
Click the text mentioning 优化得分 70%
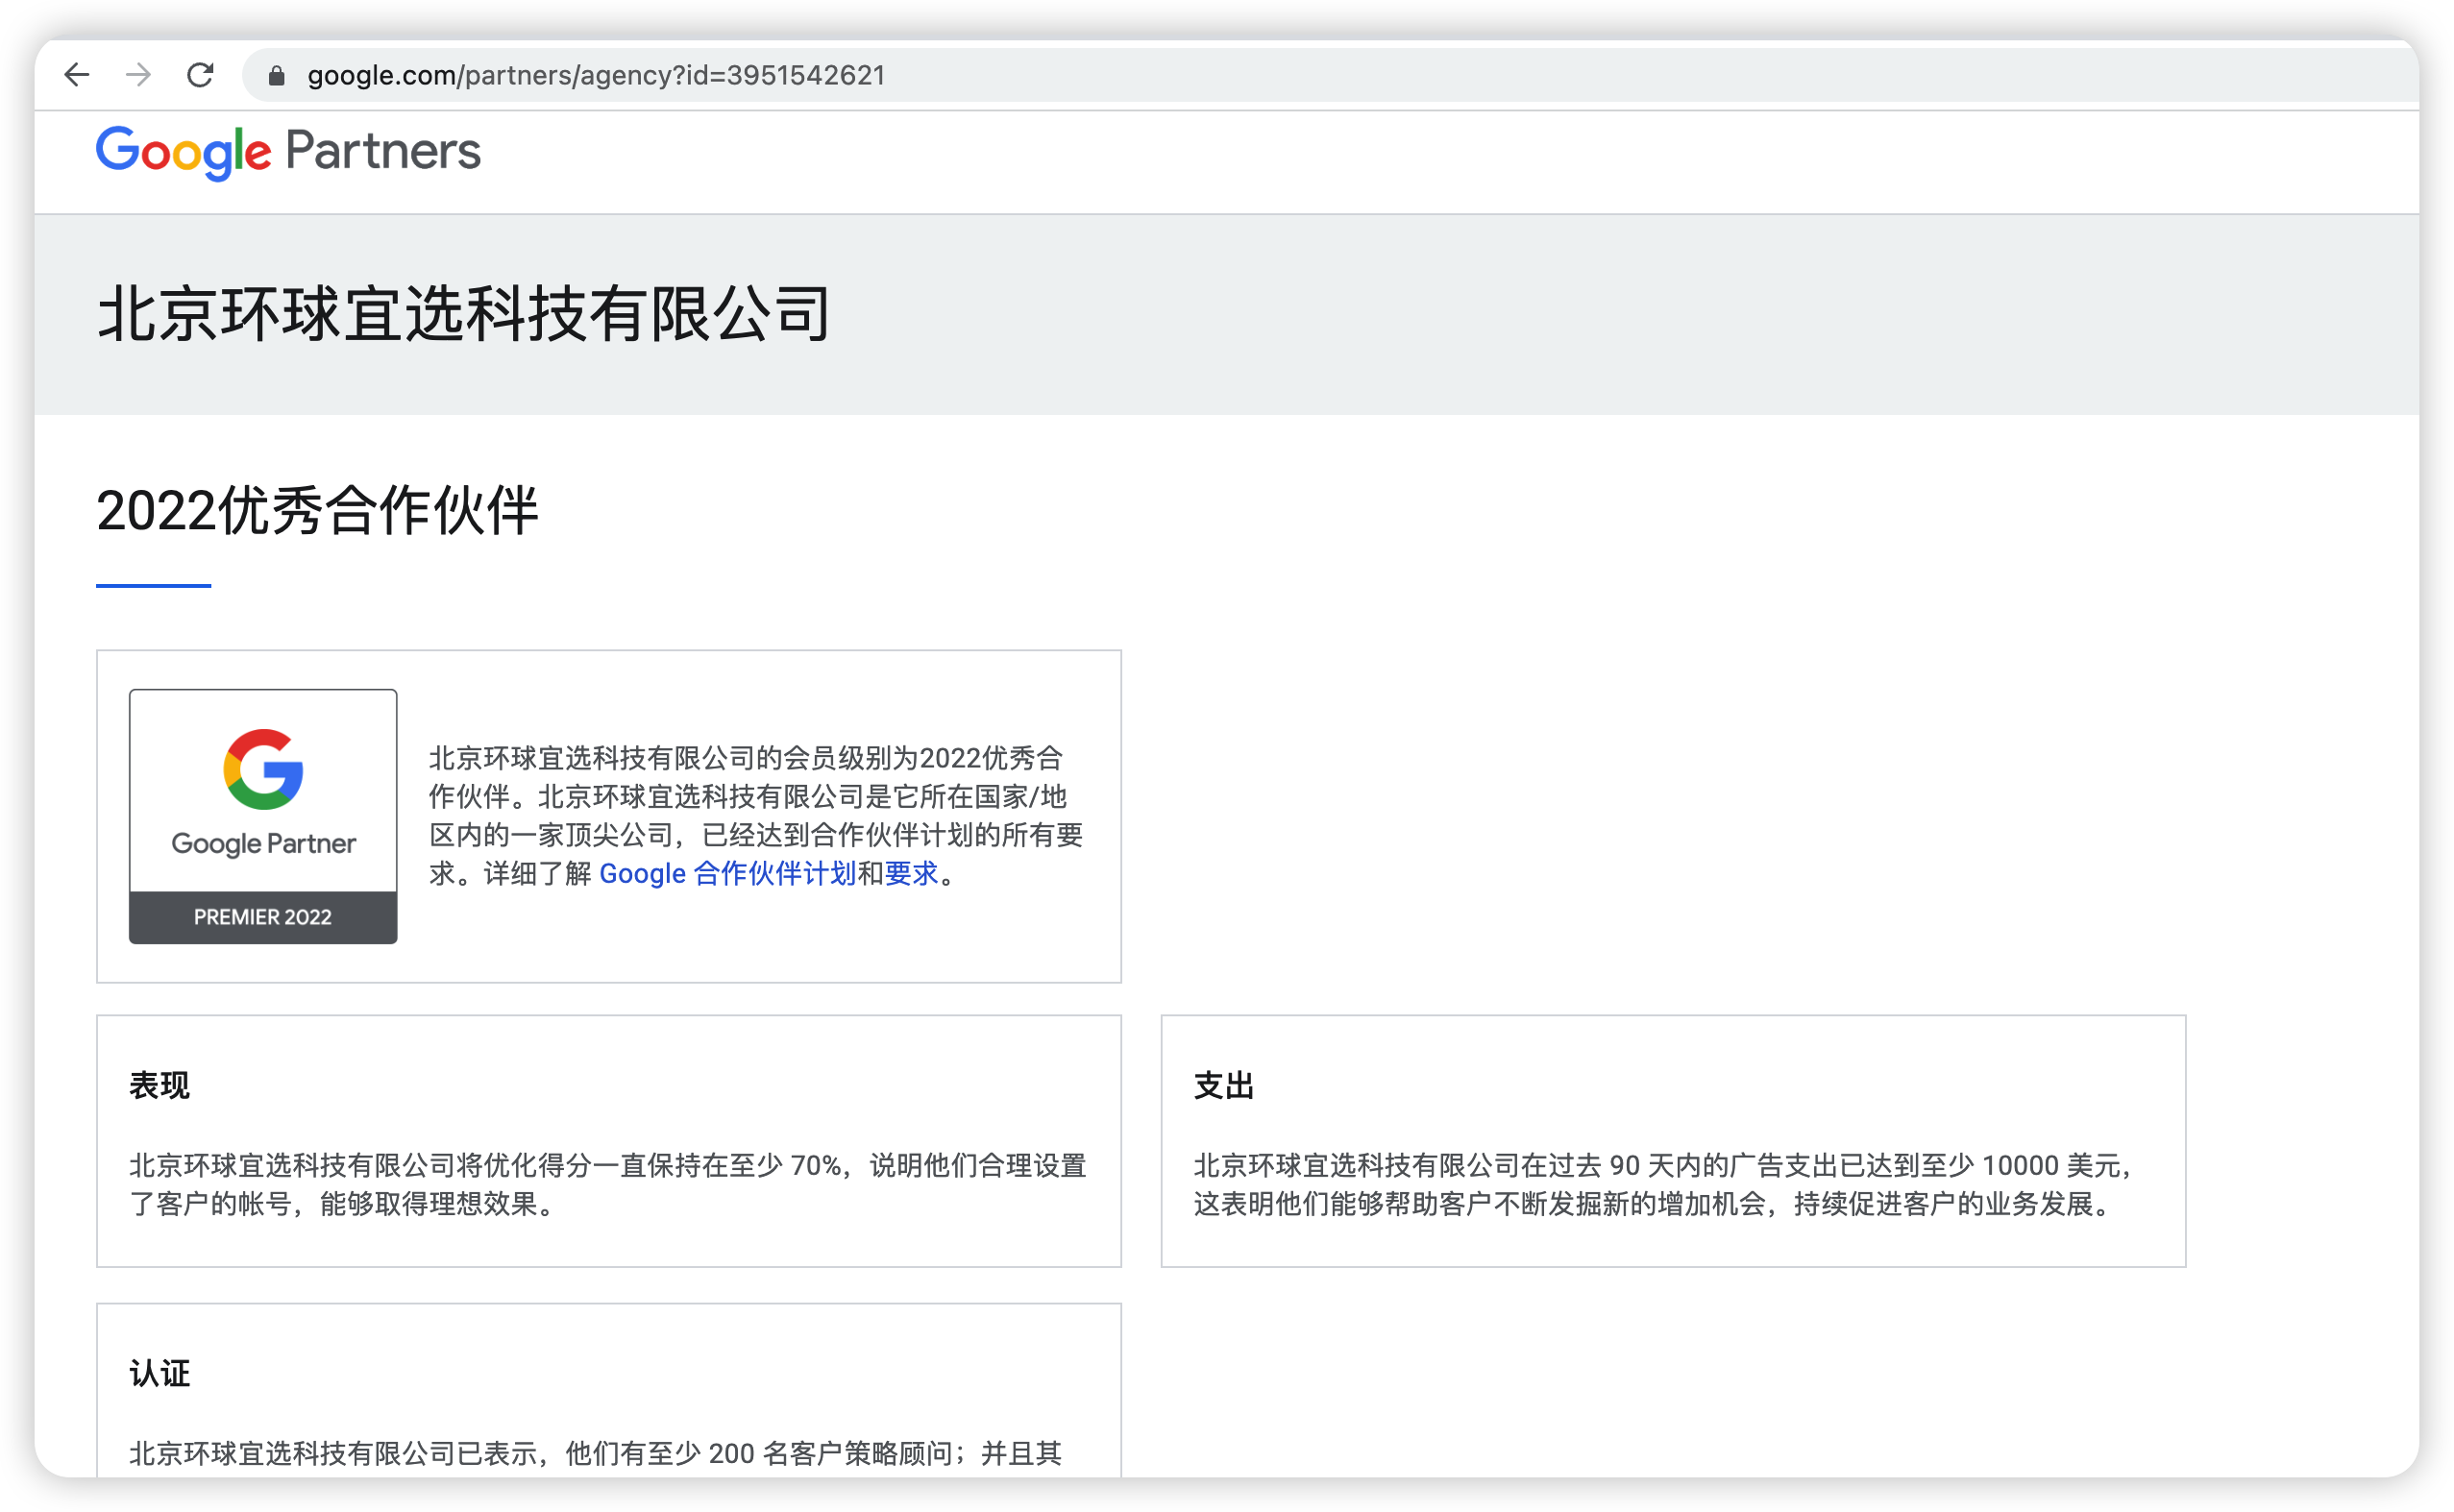click(608, 1185)
